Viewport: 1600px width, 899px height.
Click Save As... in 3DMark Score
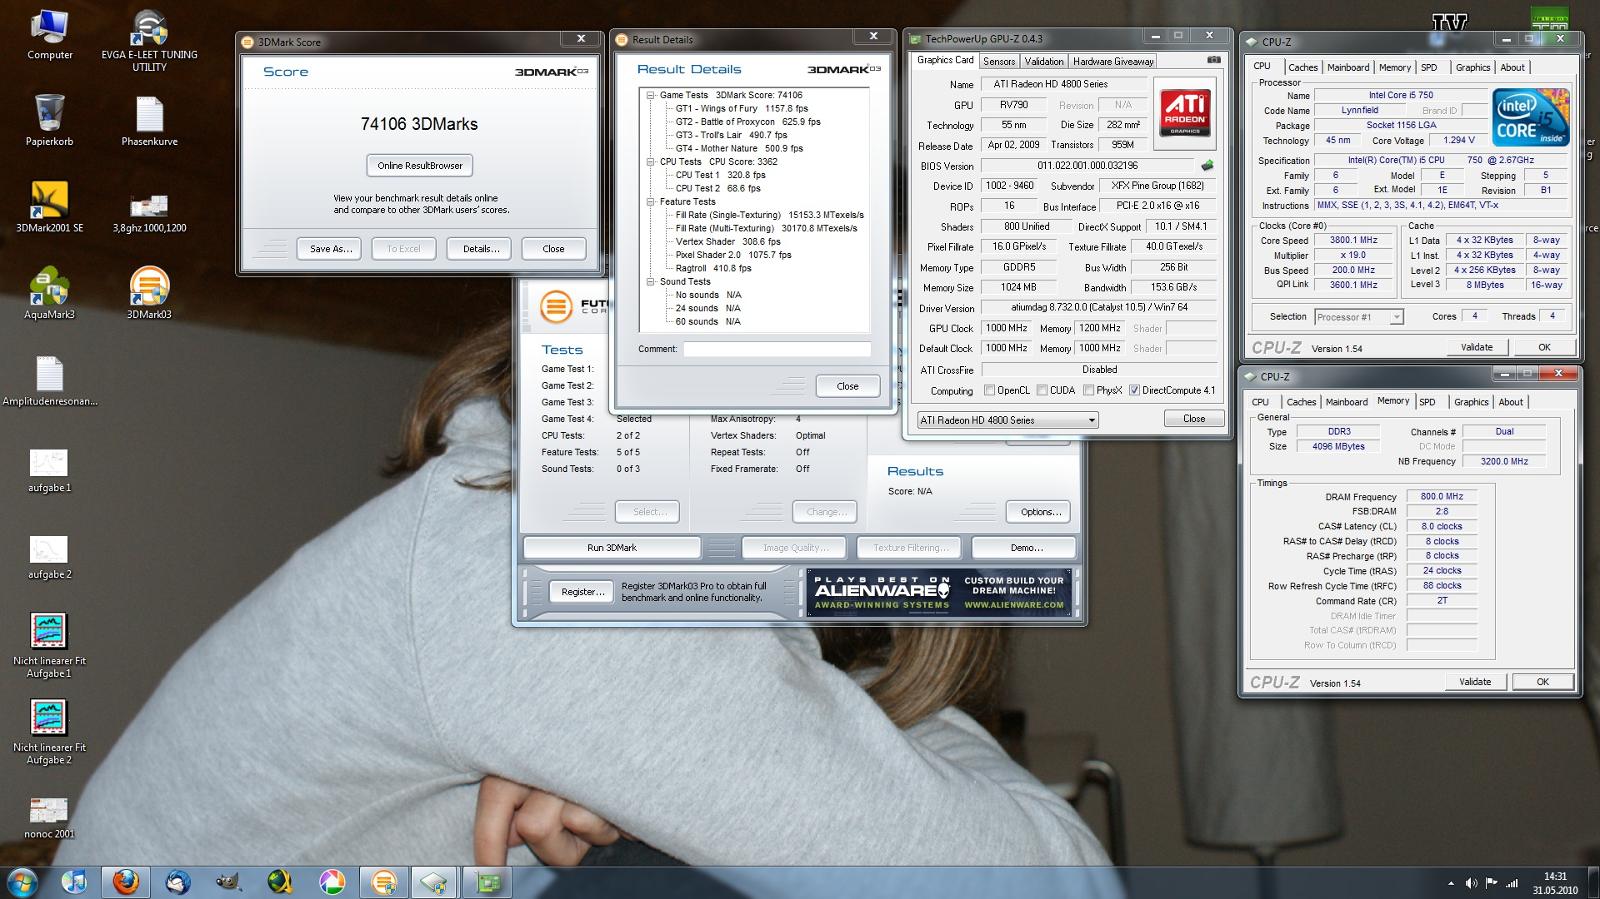tap(329, 248)
